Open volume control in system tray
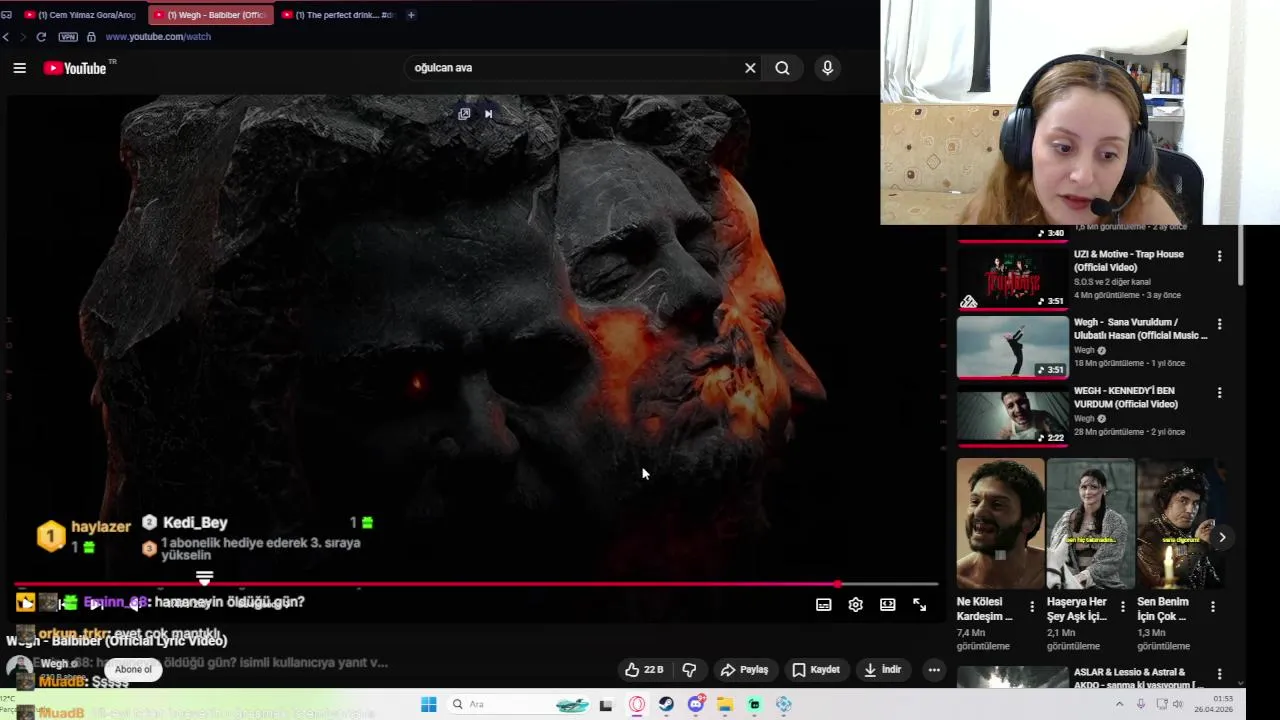The image size is (1280, 720). [x=1177, y=704]
